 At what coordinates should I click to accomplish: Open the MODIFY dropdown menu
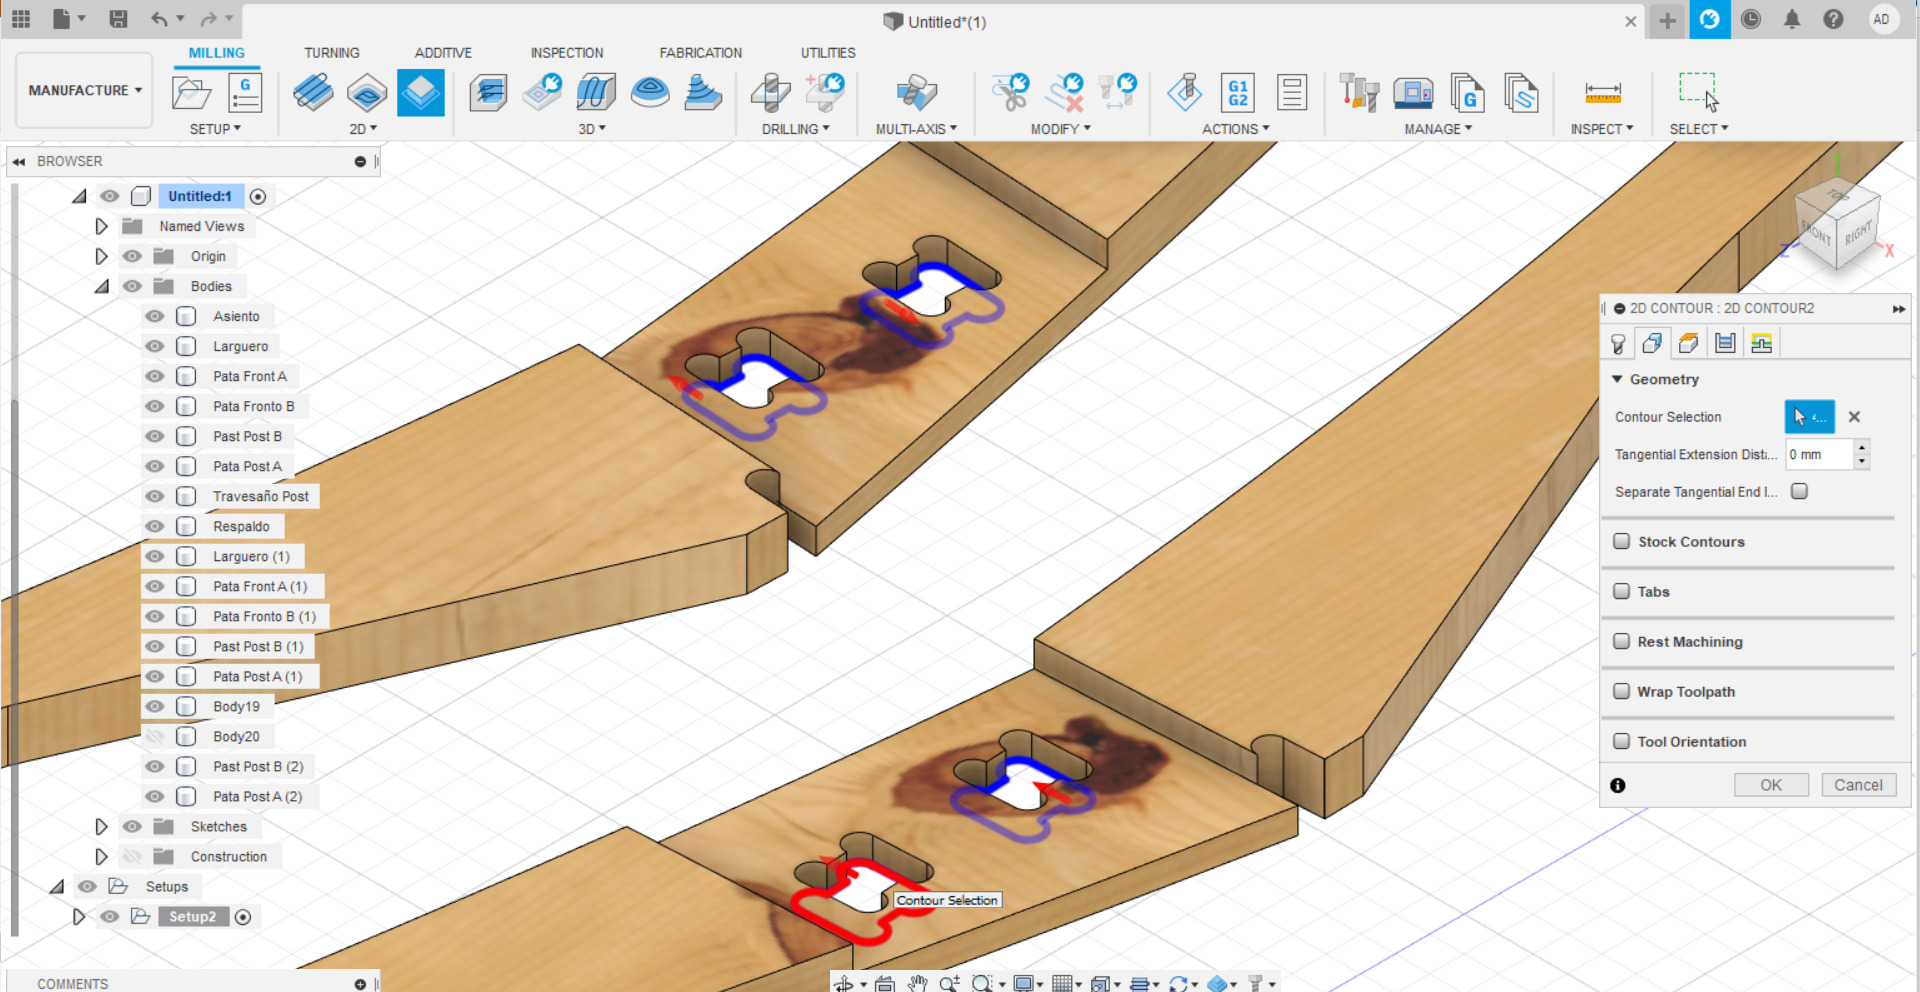1060,129
